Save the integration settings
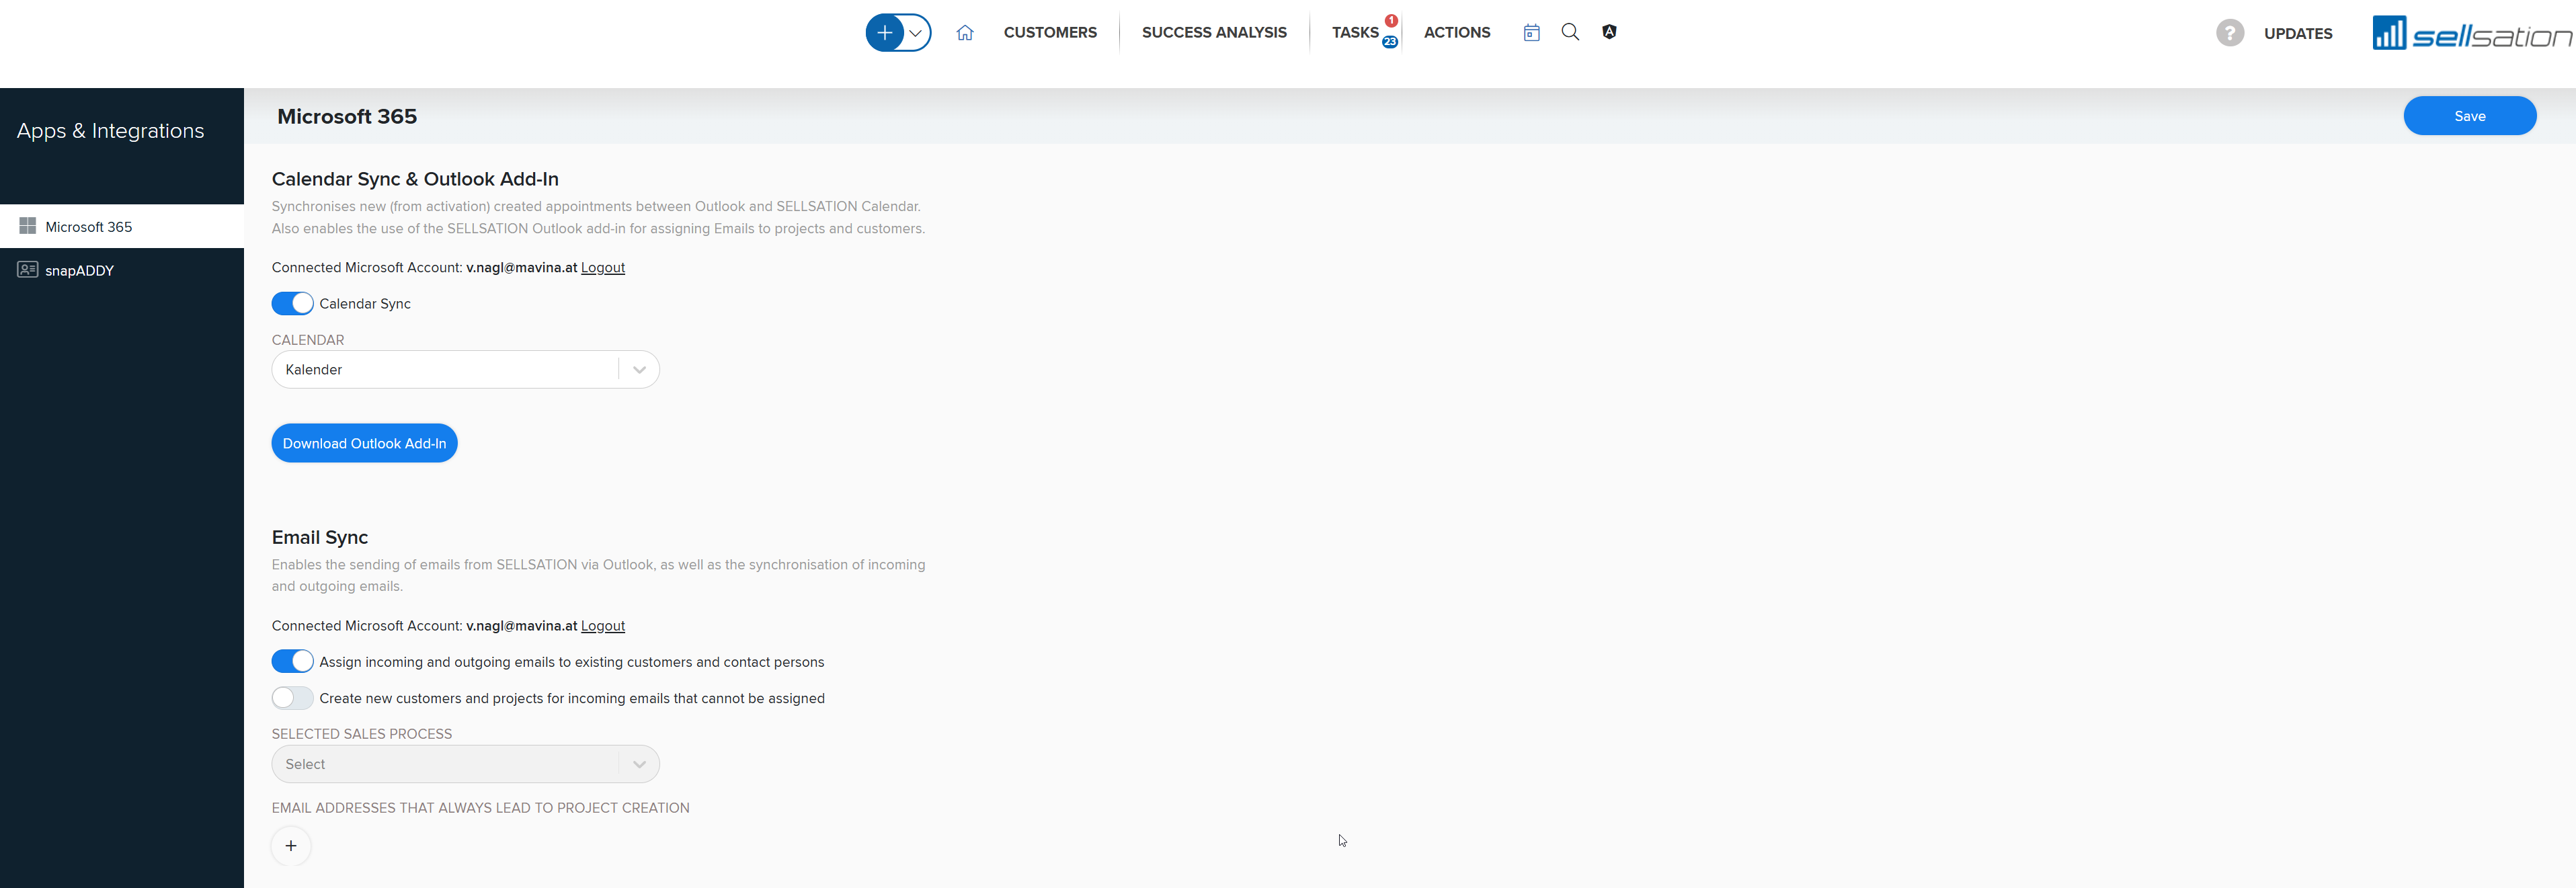Image resolution: width=2576 pixels, height=888 pixels. coord(2469,116)
